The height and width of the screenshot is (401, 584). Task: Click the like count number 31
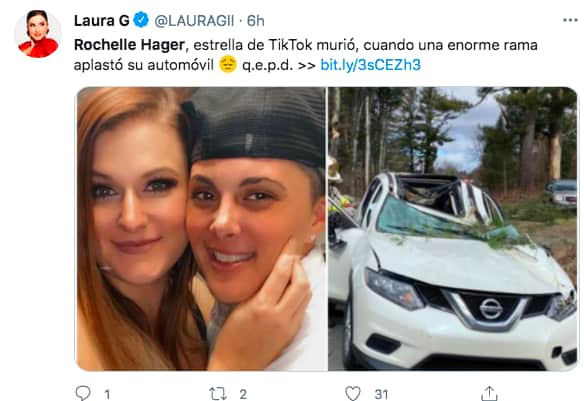coord(381,394)
